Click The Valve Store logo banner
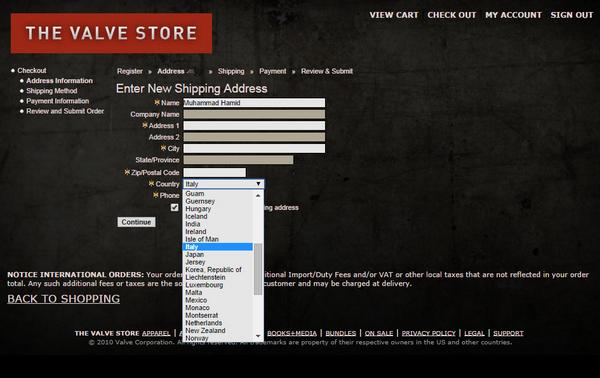This screenshot has width=600, height=378. point(111,33)
